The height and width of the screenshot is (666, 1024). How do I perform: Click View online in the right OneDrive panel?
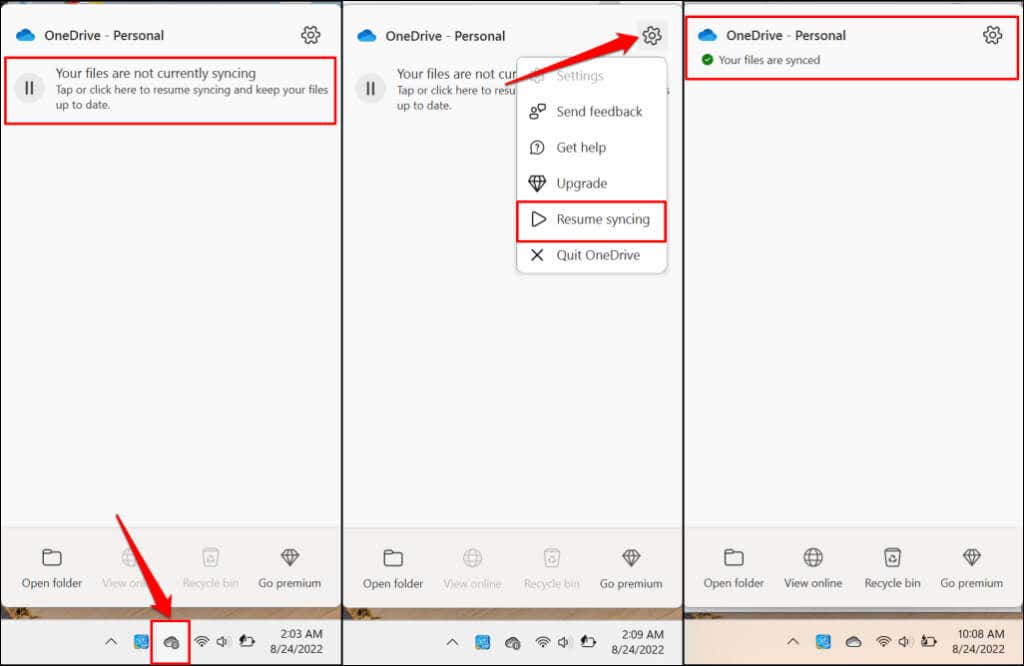click(x=813, y=568)
